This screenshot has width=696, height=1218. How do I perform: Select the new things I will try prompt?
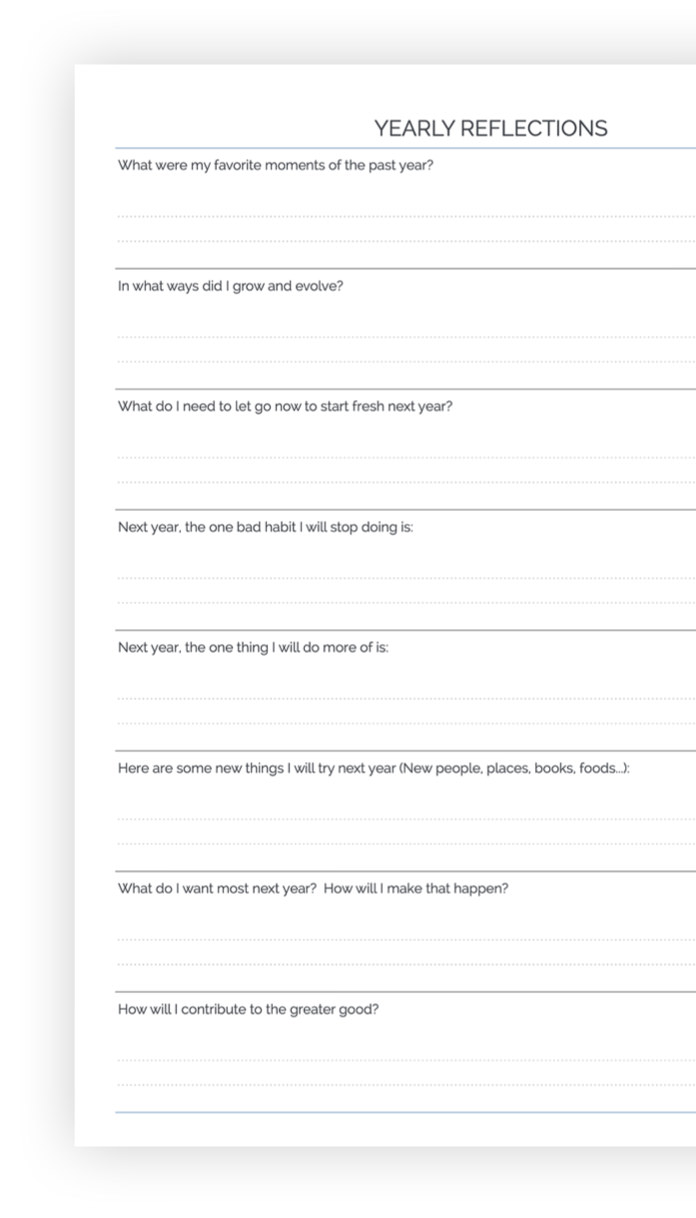[374, 769]
